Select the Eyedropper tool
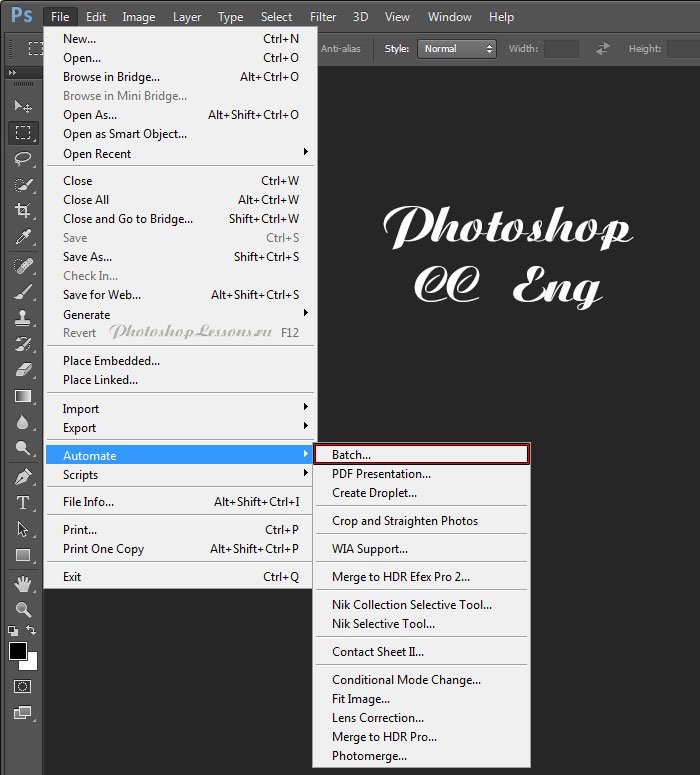 pyautogui.click(x=22, y=237)
